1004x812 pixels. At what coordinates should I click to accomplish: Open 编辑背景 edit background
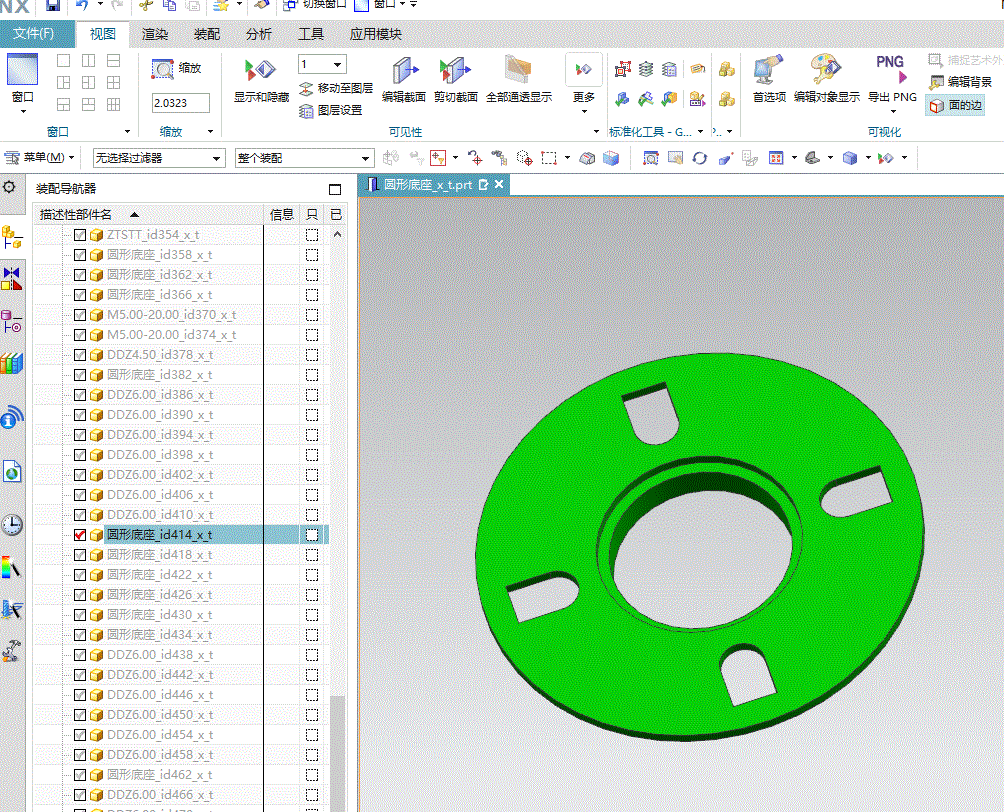960,82
